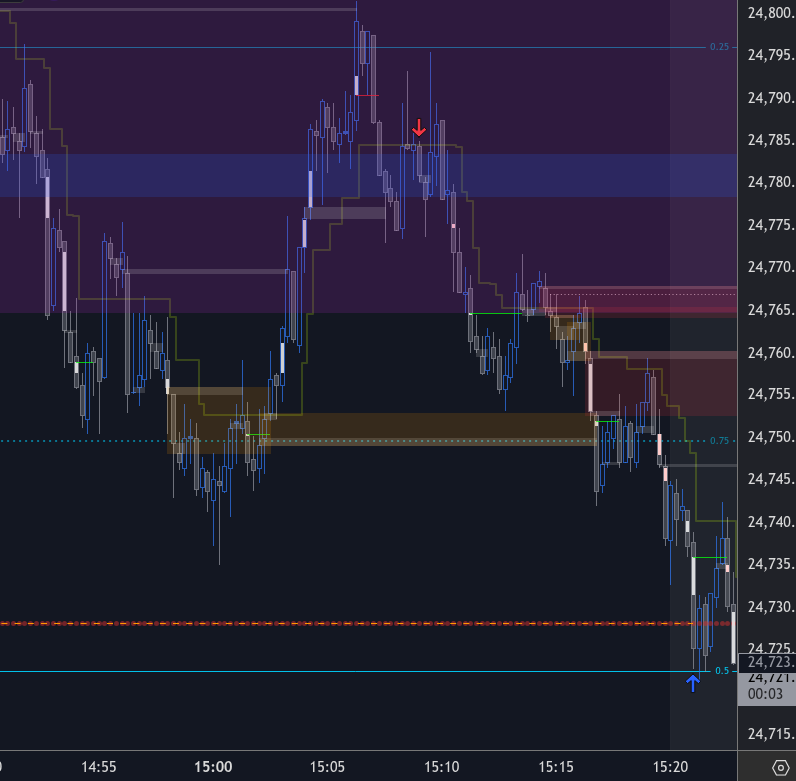
Task: Click the 24,715 price scale label
Action: (771, 733)
